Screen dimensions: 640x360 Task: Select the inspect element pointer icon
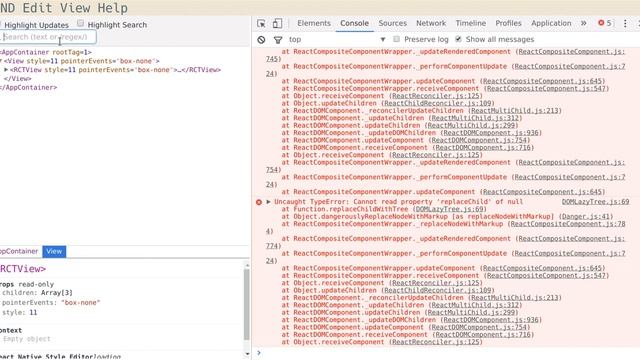point(261,24)
